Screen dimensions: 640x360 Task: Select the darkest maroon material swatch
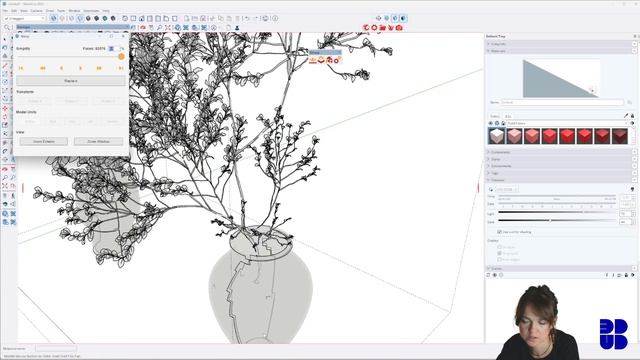click(x=620, y=136)
